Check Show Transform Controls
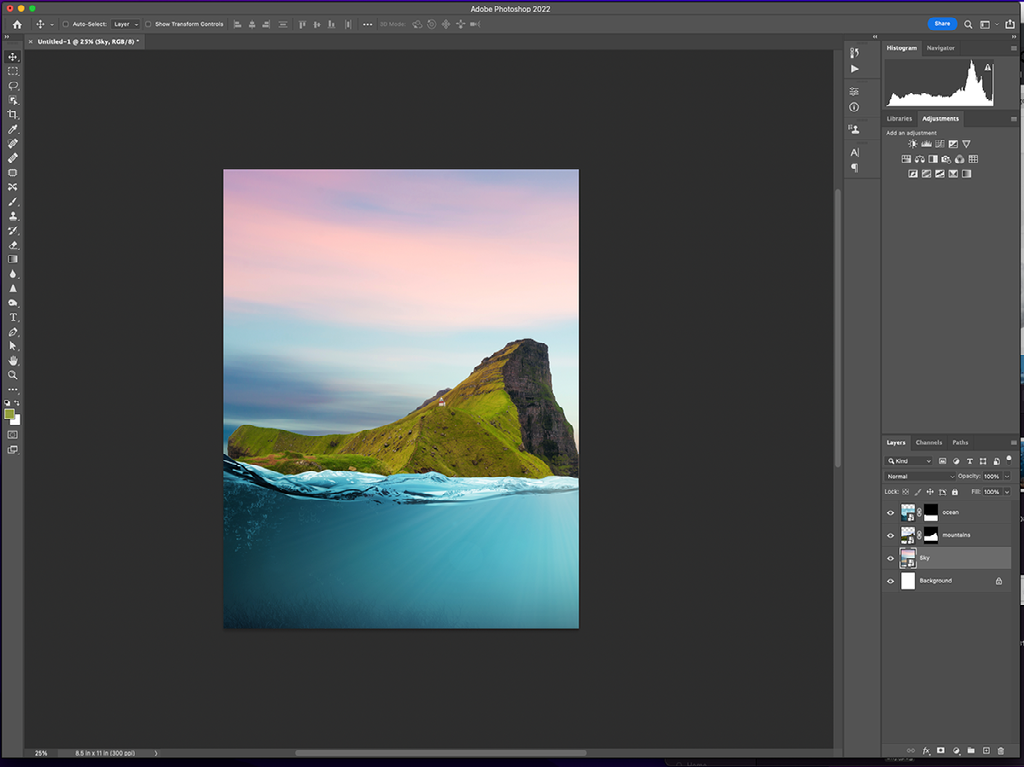Viewport: 1024px width, 767px height. [148, 24]
